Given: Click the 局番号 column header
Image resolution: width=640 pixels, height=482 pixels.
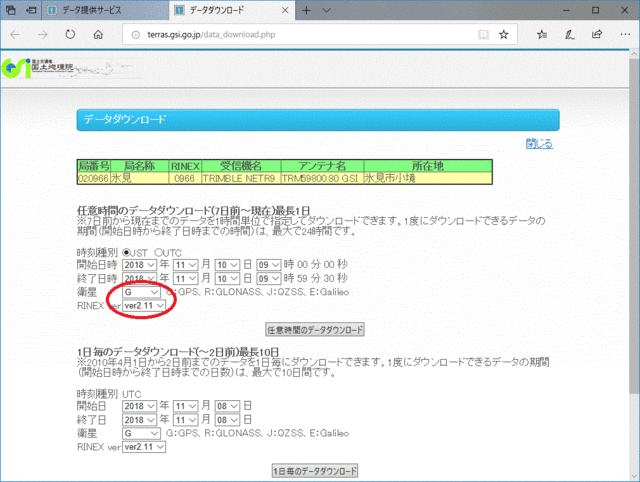Looking at the screenshot, I should pos(93,166).
